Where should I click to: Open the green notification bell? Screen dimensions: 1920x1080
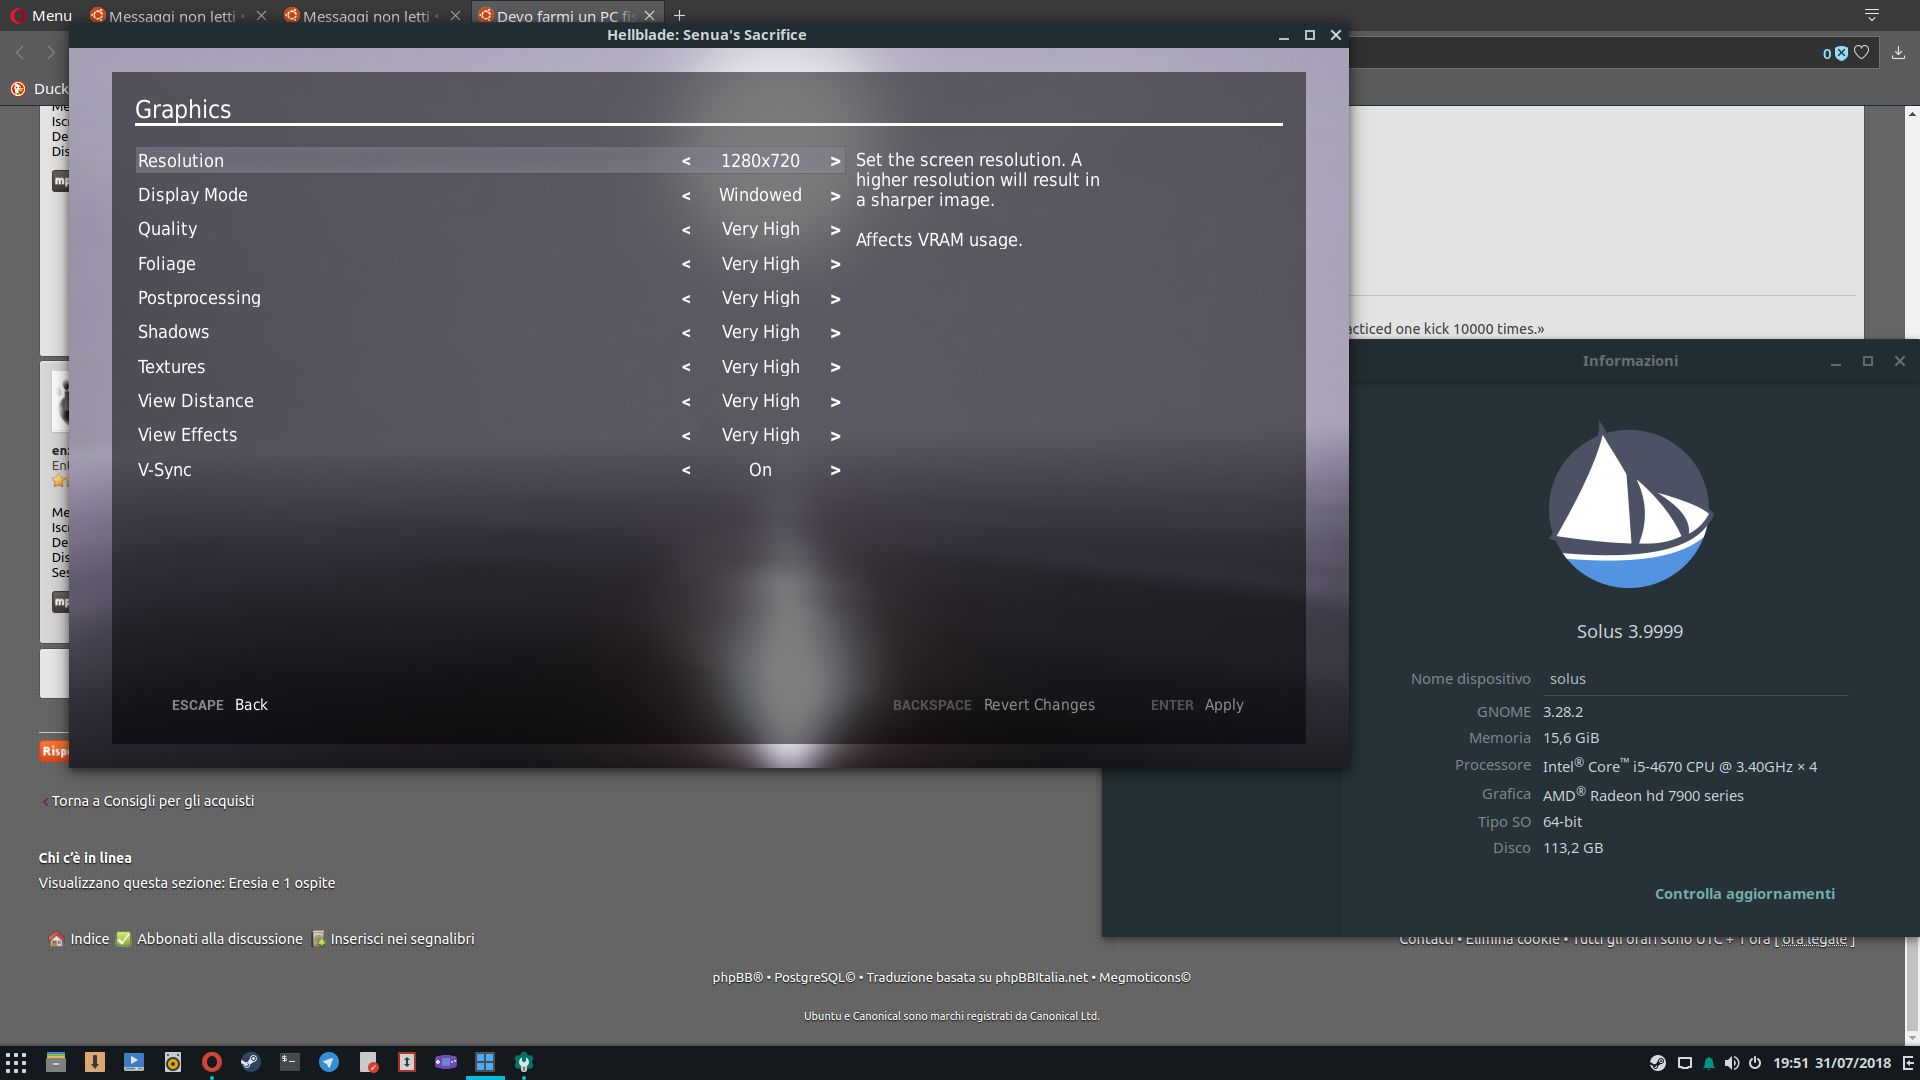pos(1709,1063)
